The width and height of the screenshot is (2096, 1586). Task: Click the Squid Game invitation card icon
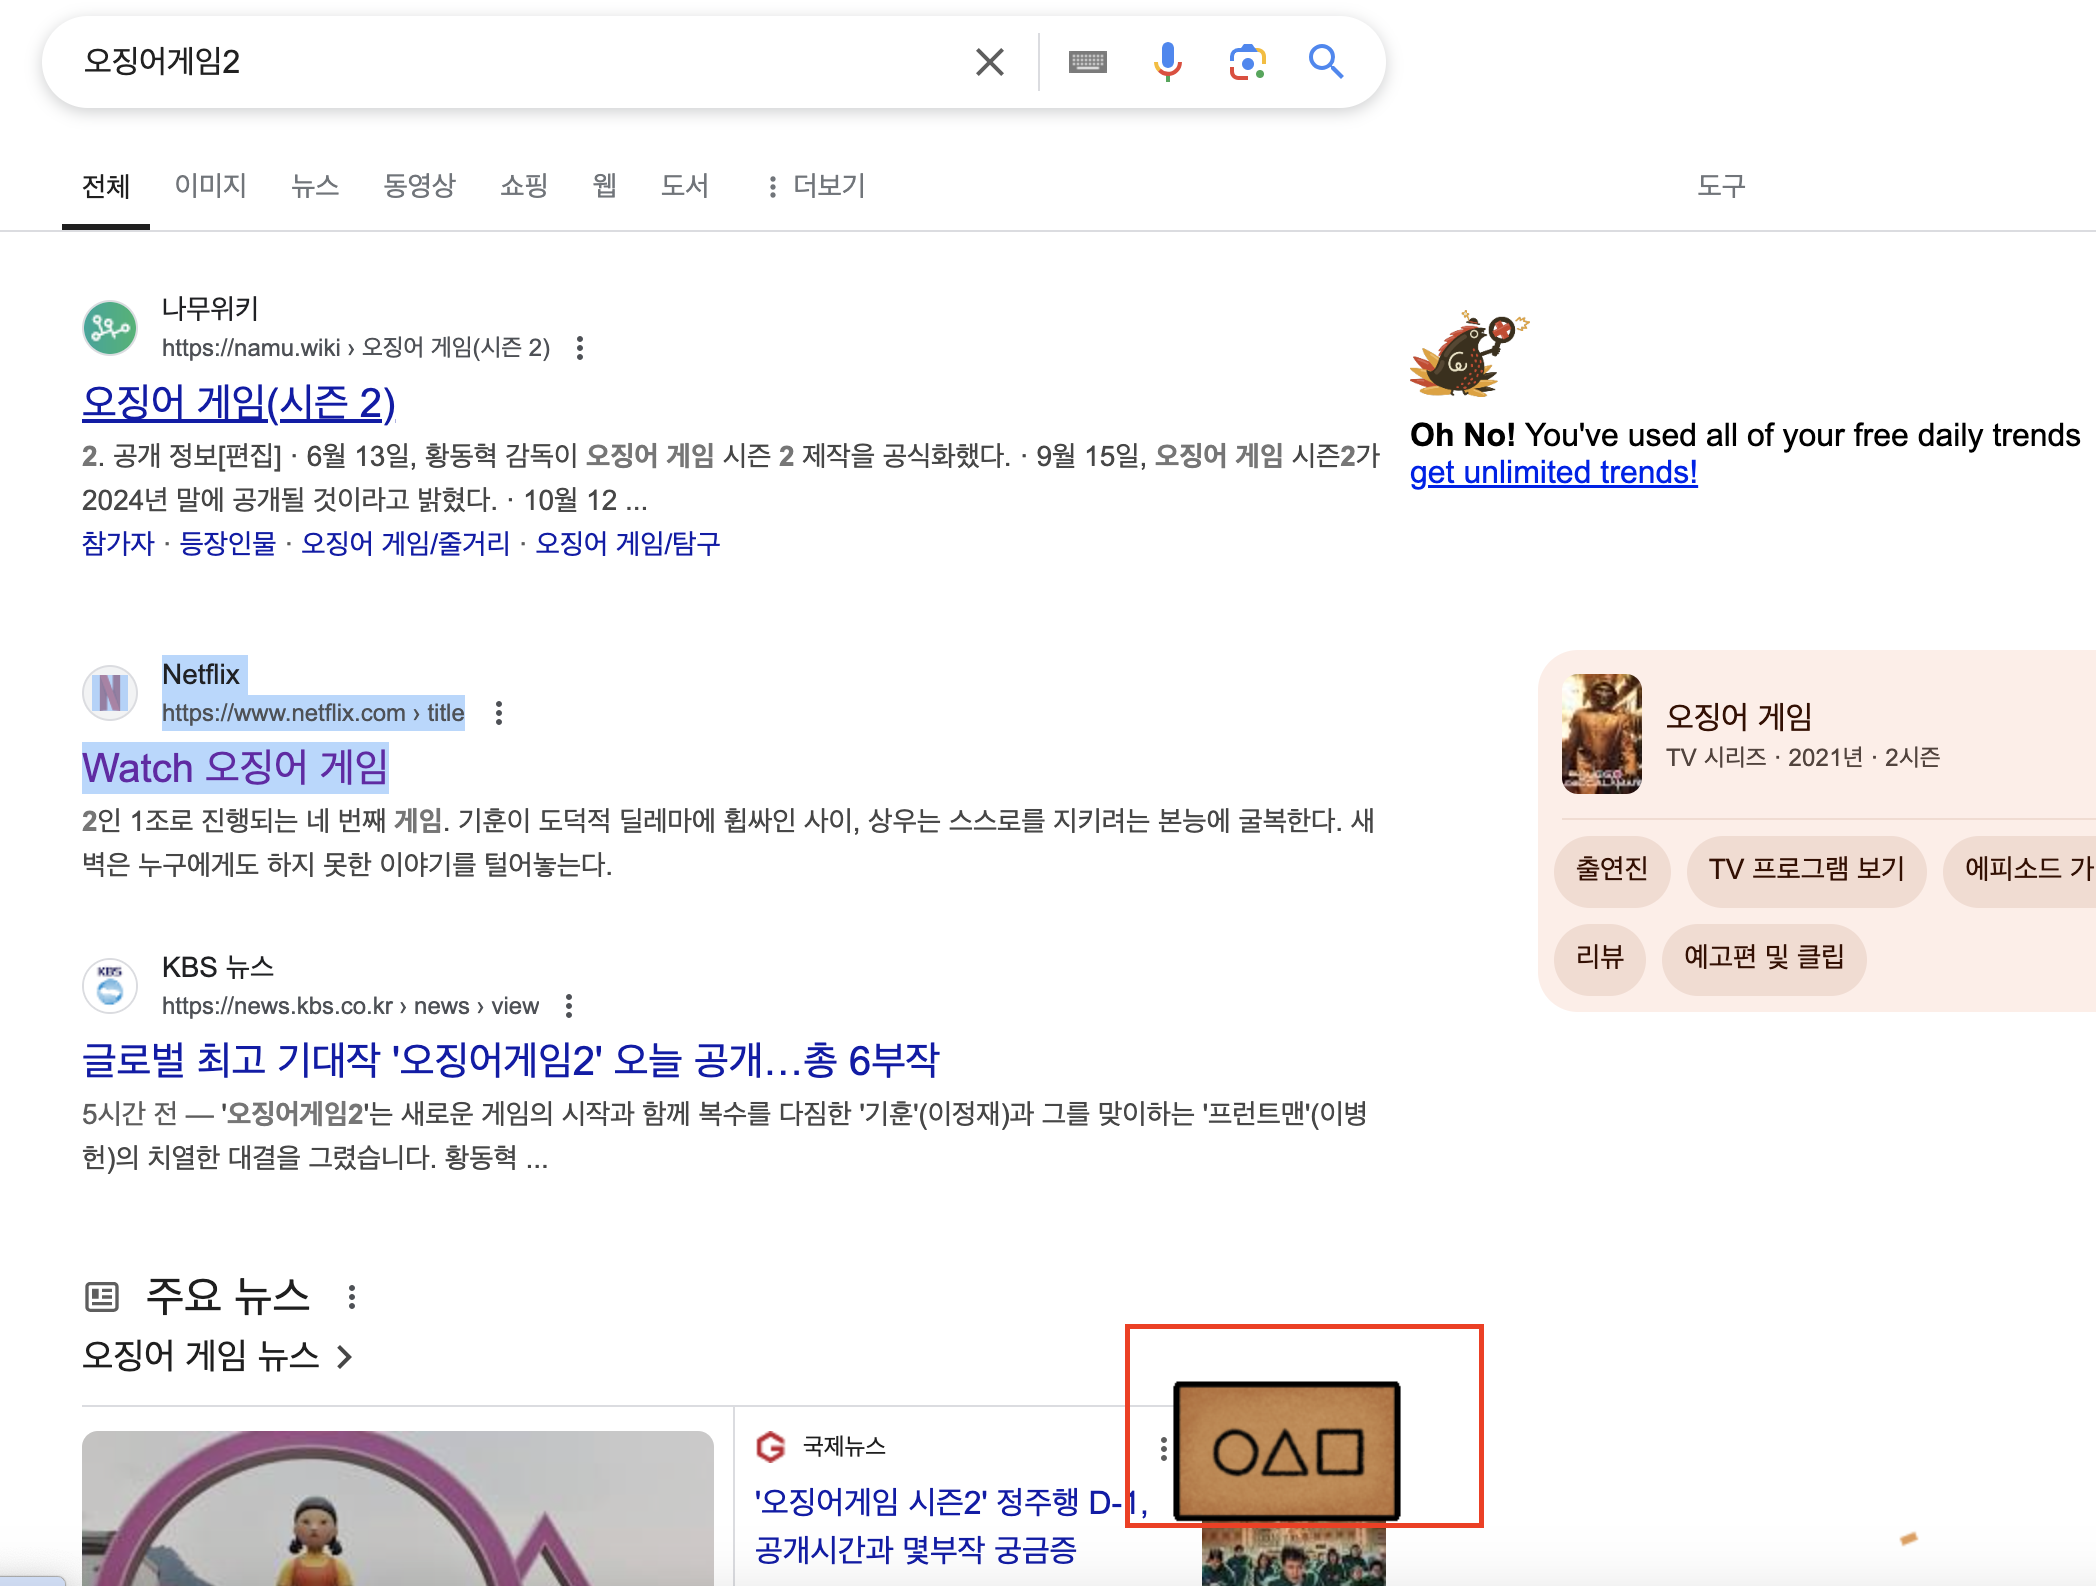click(1286, 1451)
